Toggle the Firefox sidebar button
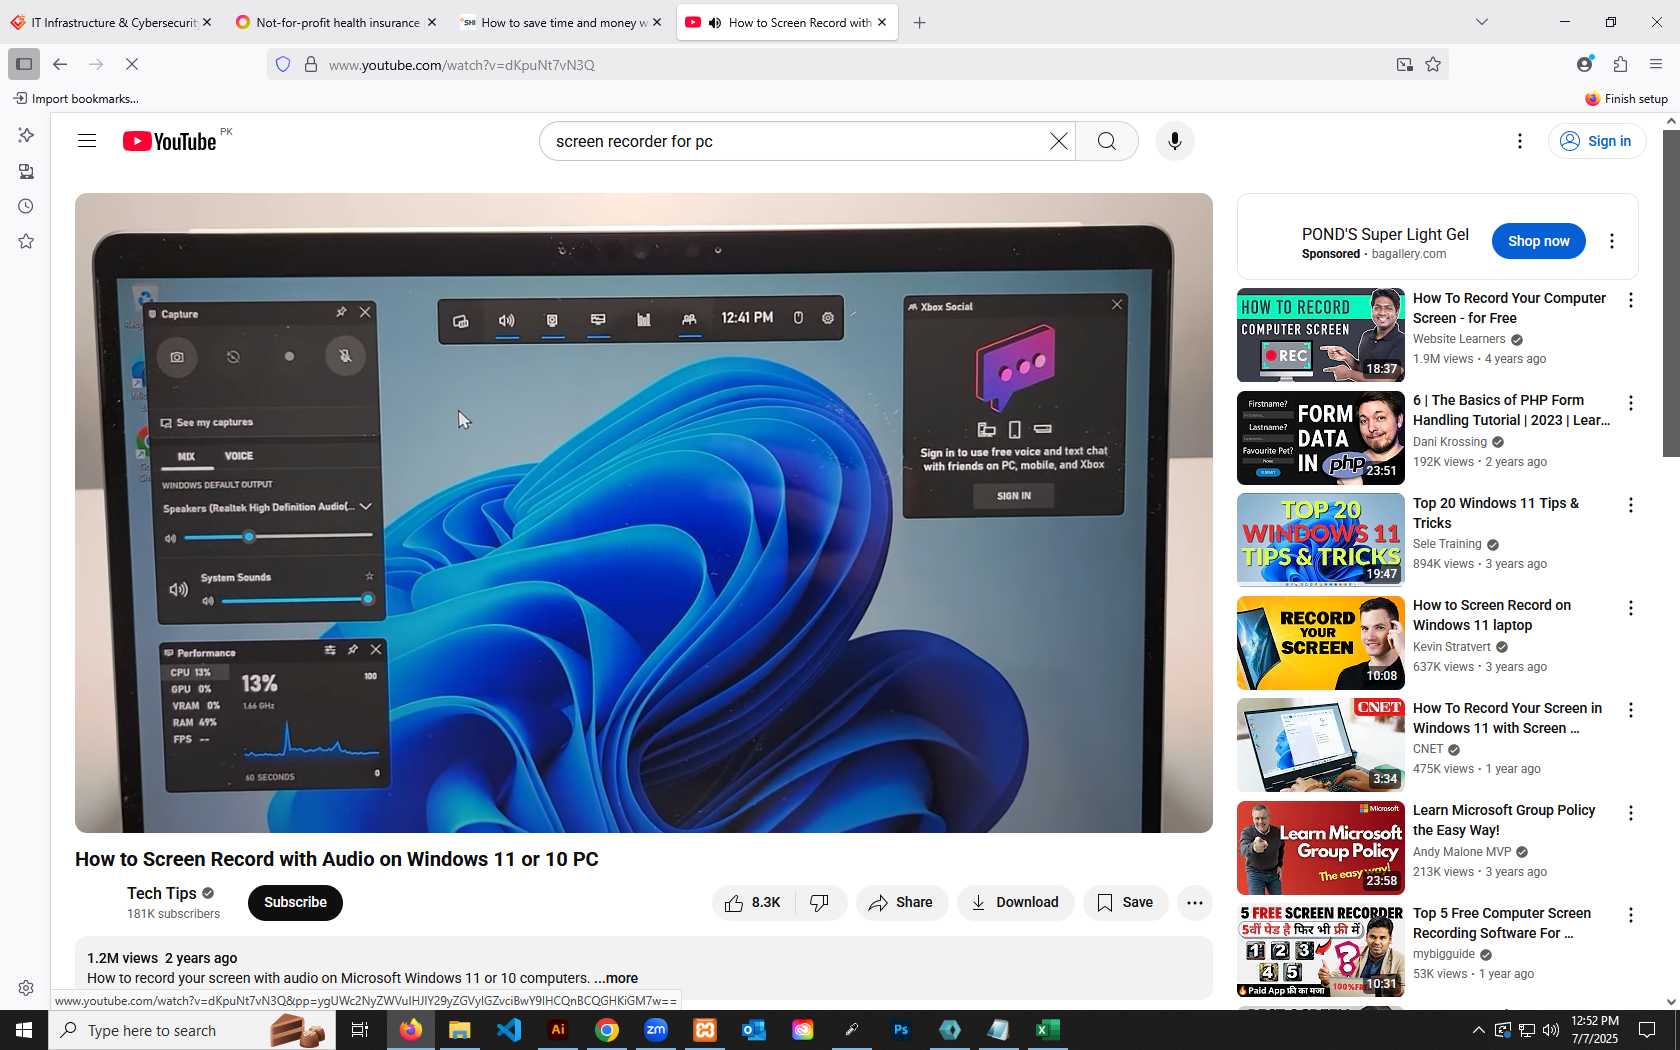 (24, 64)
